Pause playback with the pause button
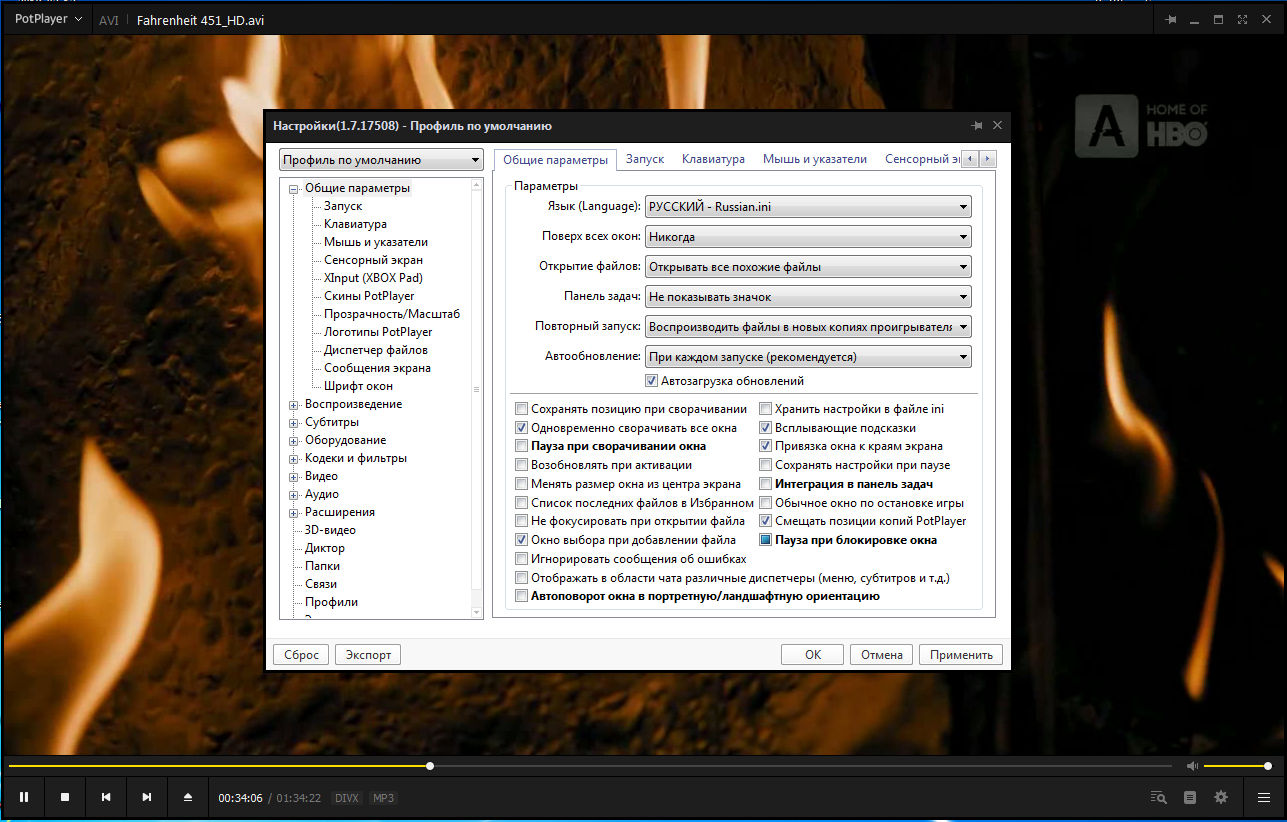 pos(24,797)
